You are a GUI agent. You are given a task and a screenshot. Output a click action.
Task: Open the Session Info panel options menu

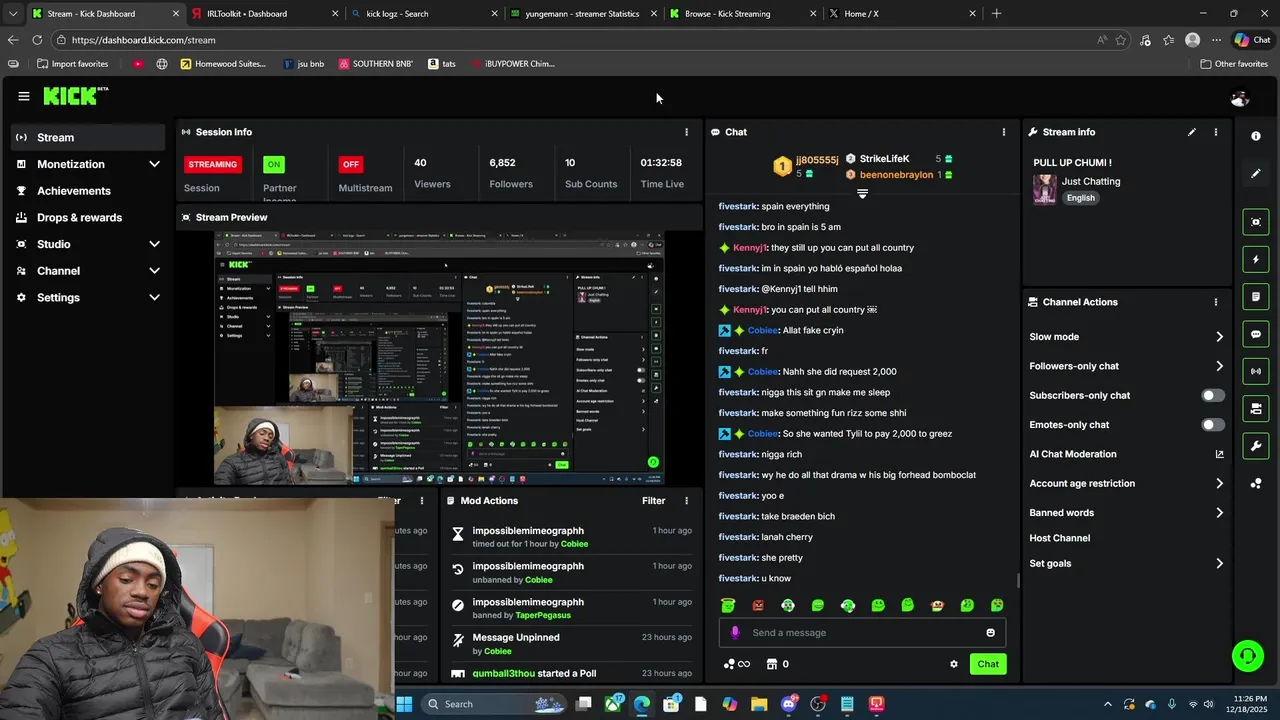tap(686, 132)
